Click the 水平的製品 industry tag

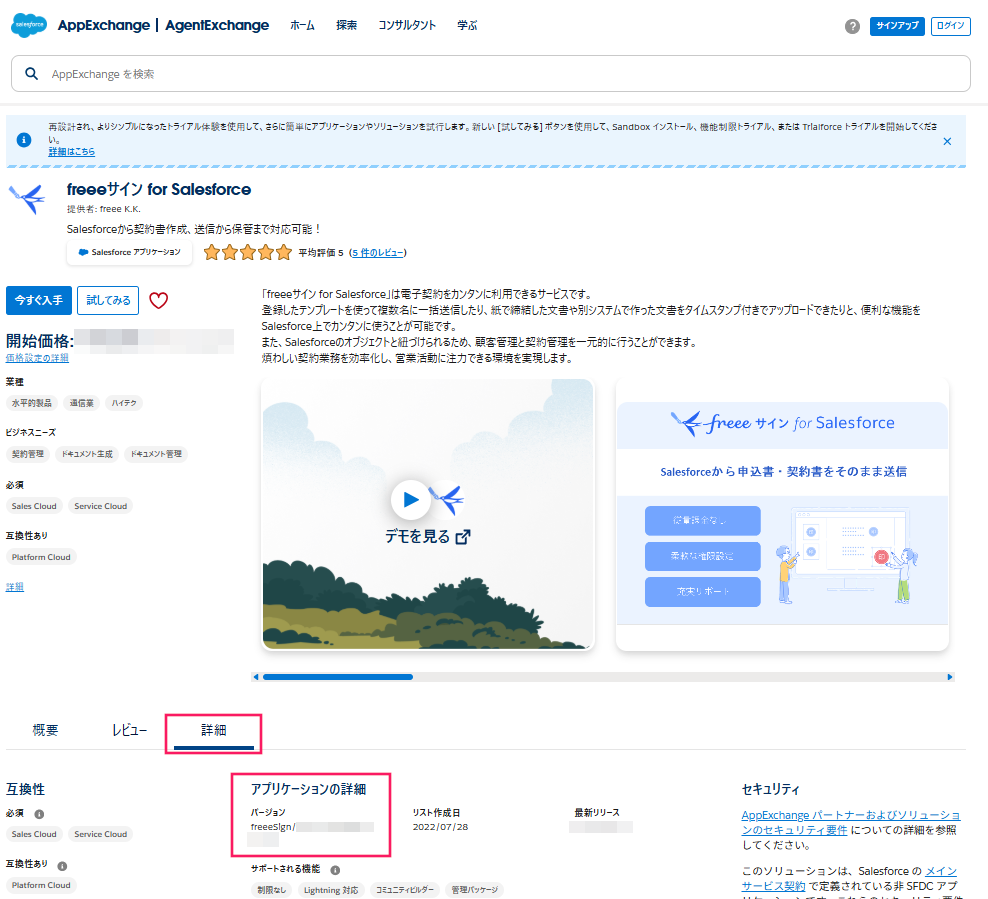click(x=32, y=403)
